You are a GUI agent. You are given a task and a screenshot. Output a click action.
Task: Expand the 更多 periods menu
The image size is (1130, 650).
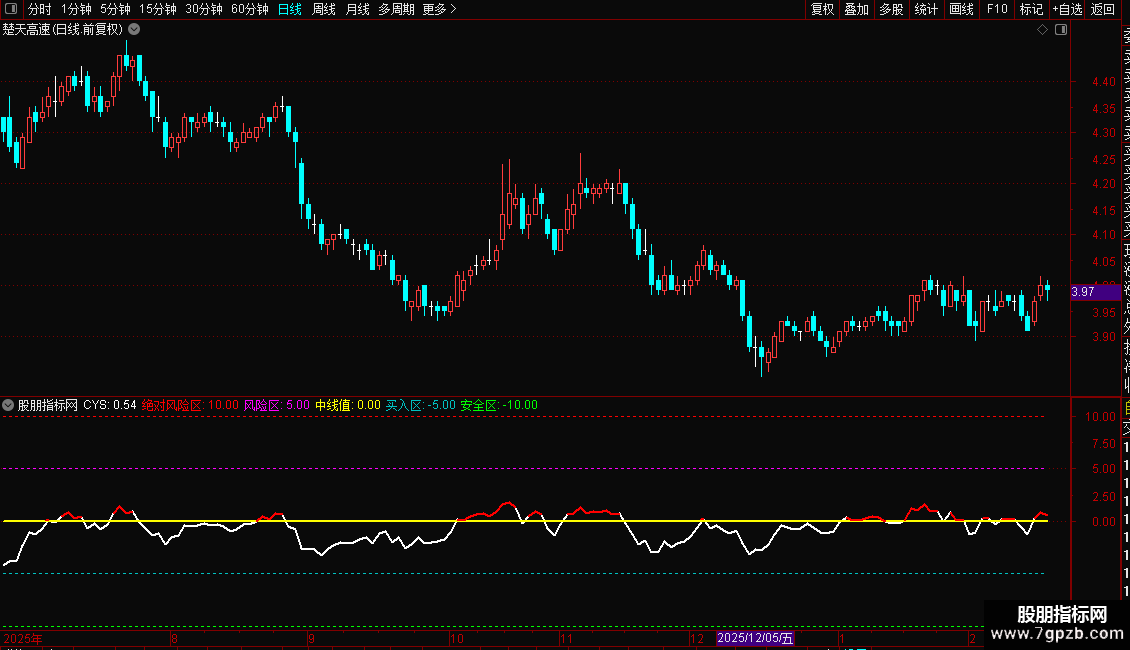pyautogui.click(x=439, y=9)
